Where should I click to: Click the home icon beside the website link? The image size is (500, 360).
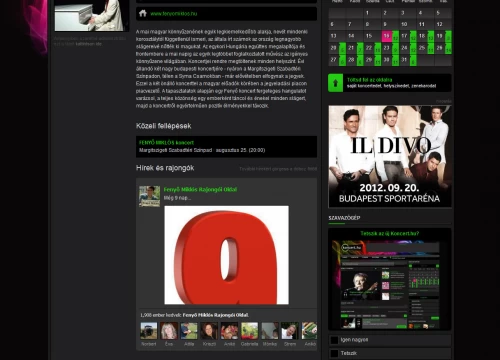click(143, 13)
